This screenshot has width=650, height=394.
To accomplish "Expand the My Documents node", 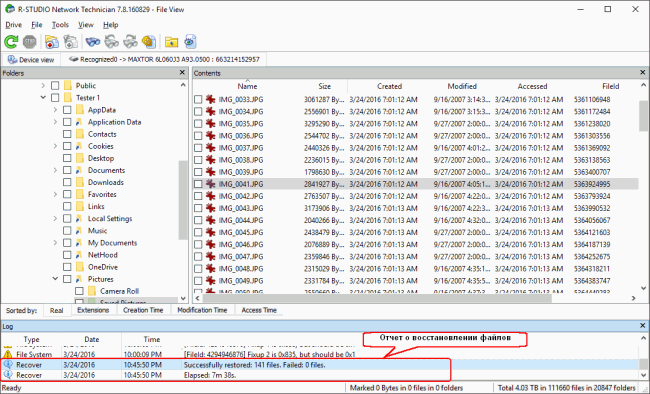I will coord(55,243).
